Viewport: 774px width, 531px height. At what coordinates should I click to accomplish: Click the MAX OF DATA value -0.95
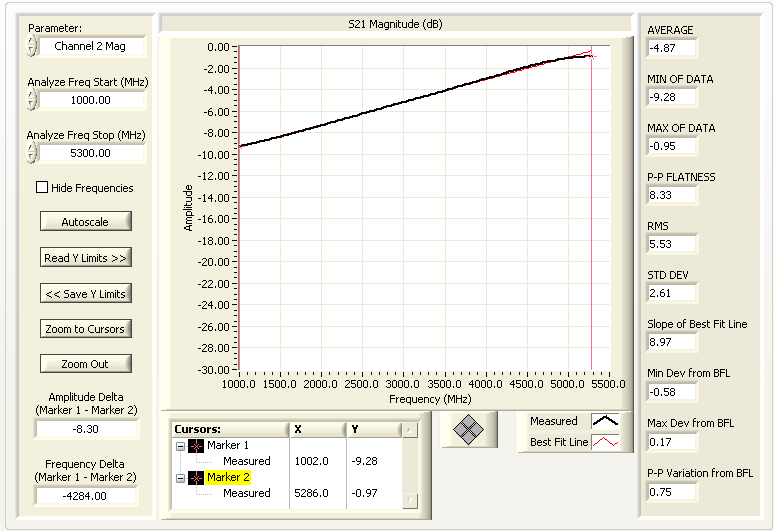(671, 146)
